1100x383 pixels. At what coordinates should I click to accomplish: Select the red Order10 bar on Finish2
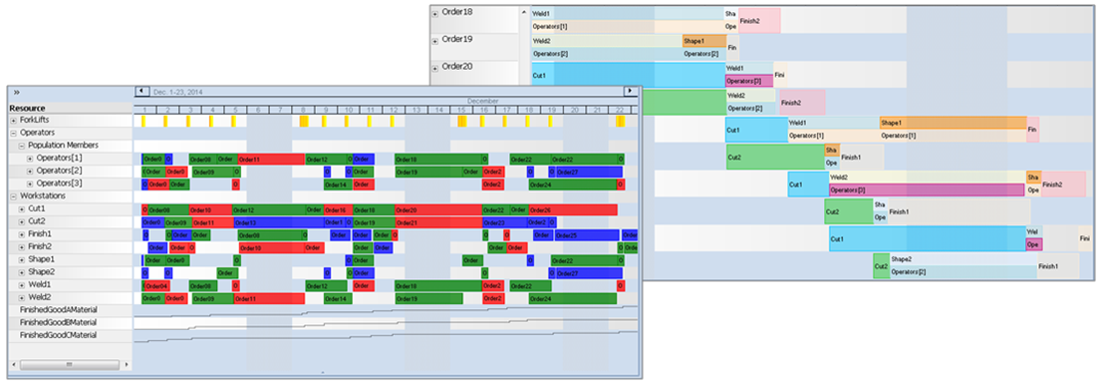pos(271,248)
